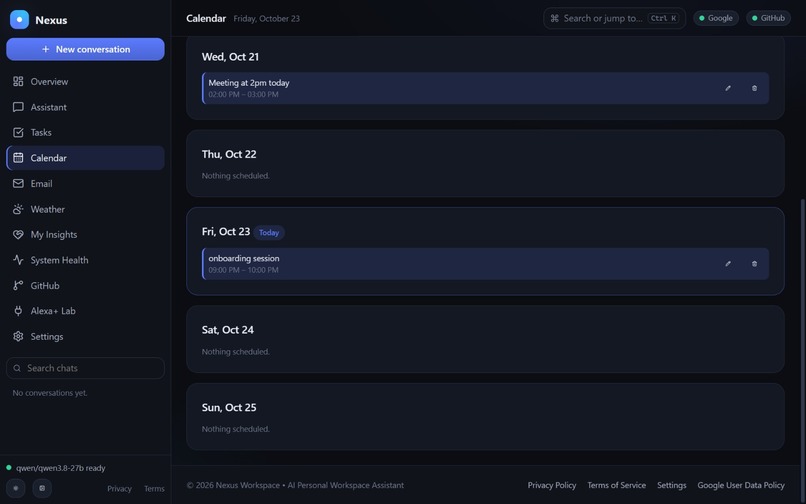This screenshot has height=504, width=806.
Task: Delete the 'Meeting at 2pm today' event
Action: point(754,88)
